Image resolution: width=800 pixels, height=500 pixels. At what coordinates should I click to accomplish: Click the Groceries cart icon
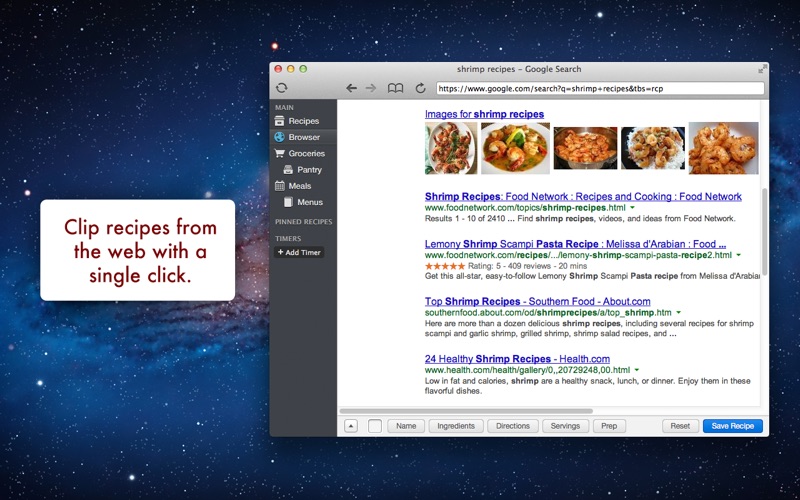(279, 153)
